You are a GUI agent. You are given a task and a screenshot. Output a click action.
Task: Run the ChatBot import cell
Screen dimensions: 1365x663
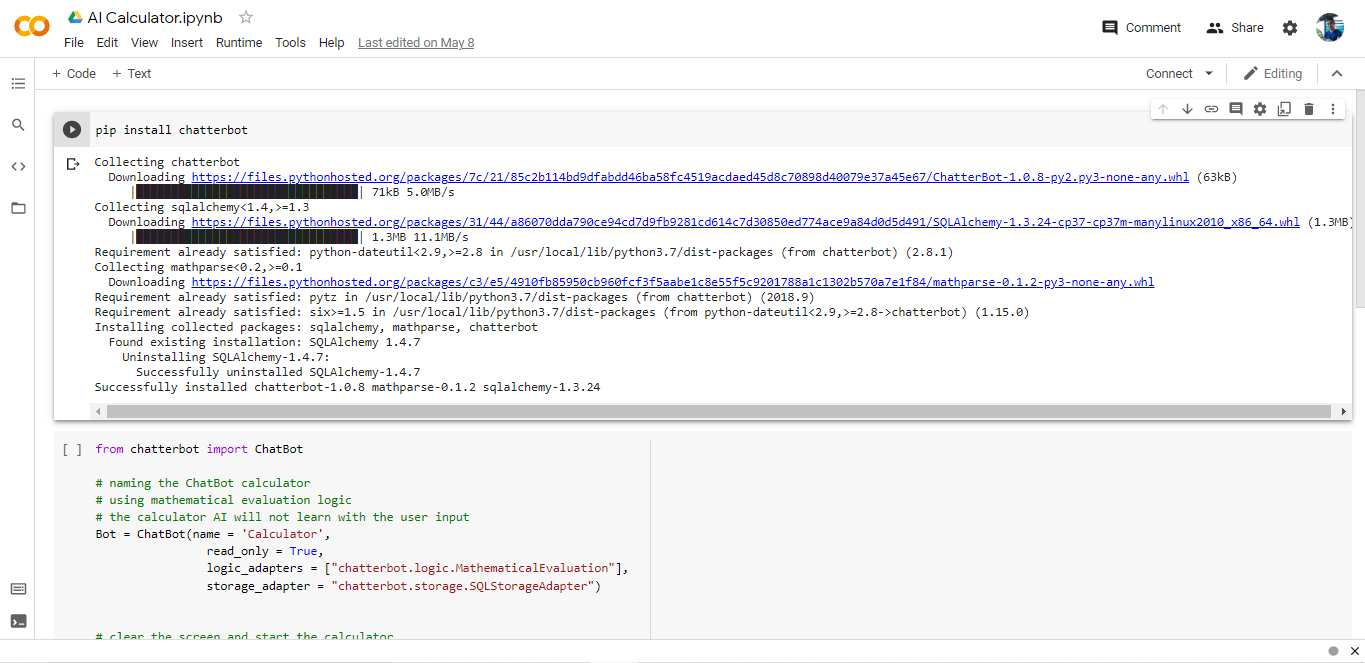point(72,449)
